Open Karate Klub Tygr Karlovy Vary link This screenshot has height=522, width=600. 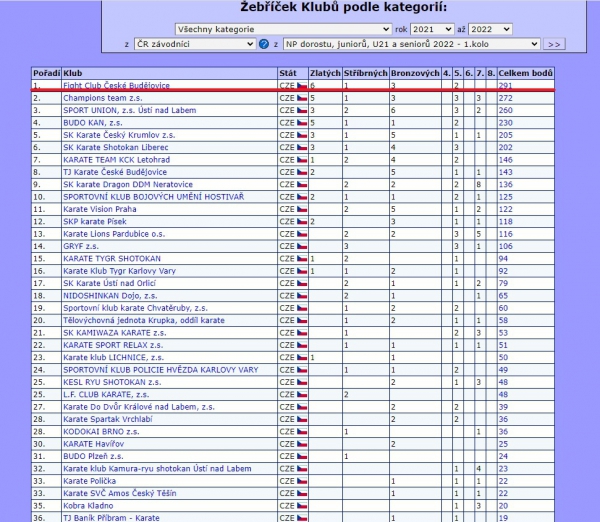[x=119, y=271]
